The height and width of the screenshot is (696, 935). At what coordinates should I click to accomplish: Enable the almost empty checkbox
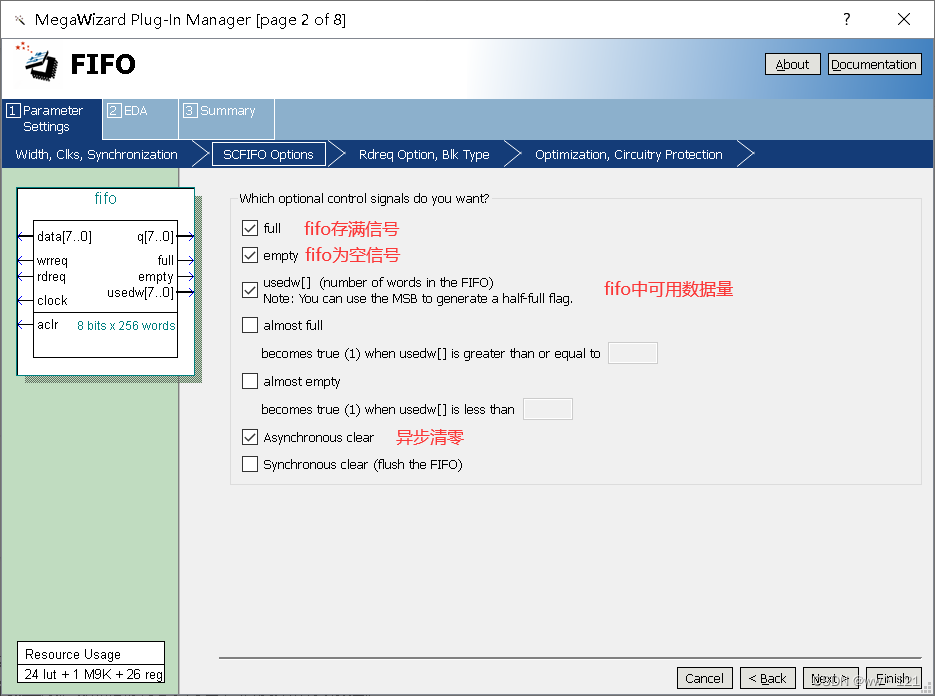point(249,381)
